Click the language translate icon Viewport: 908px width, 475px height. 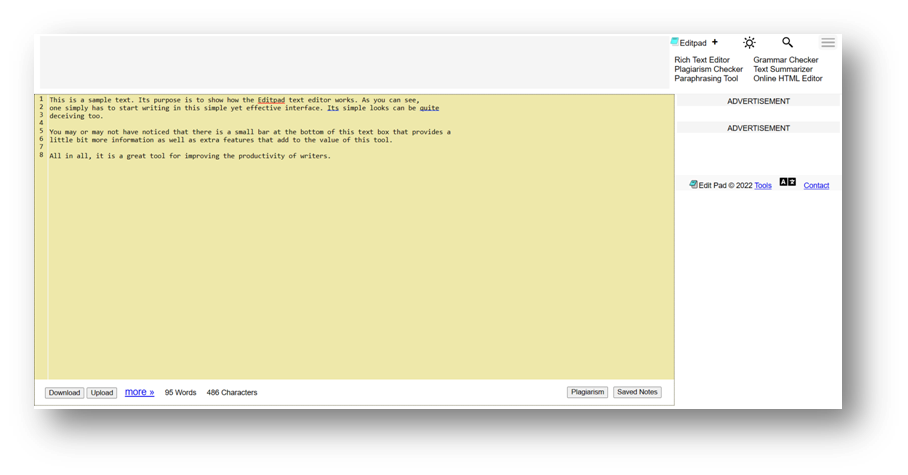point(788,182)
